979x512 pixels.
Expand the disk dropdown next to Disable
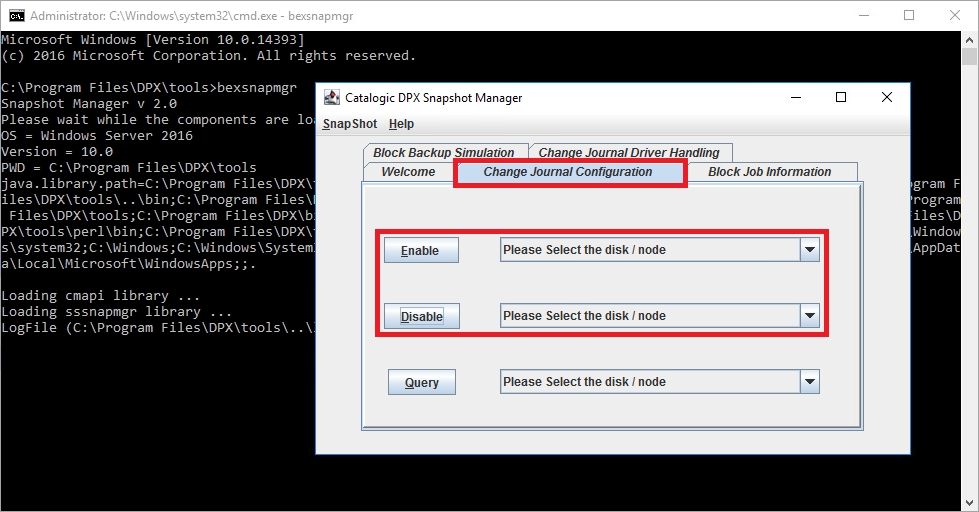pos(809,316)
